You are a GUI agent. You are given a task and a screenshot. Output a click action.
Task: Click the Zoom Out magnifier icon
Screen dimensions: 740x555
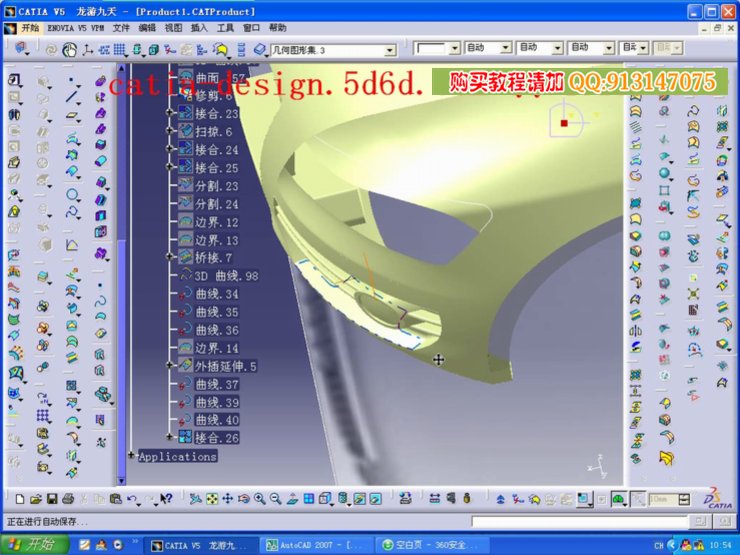tap(275, 498)
